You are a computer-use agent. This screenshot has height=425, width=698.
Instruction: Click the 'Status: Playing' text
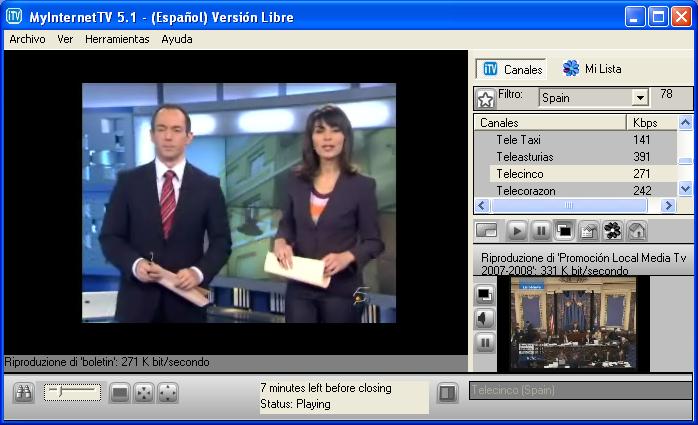click(x=296, y=404)
